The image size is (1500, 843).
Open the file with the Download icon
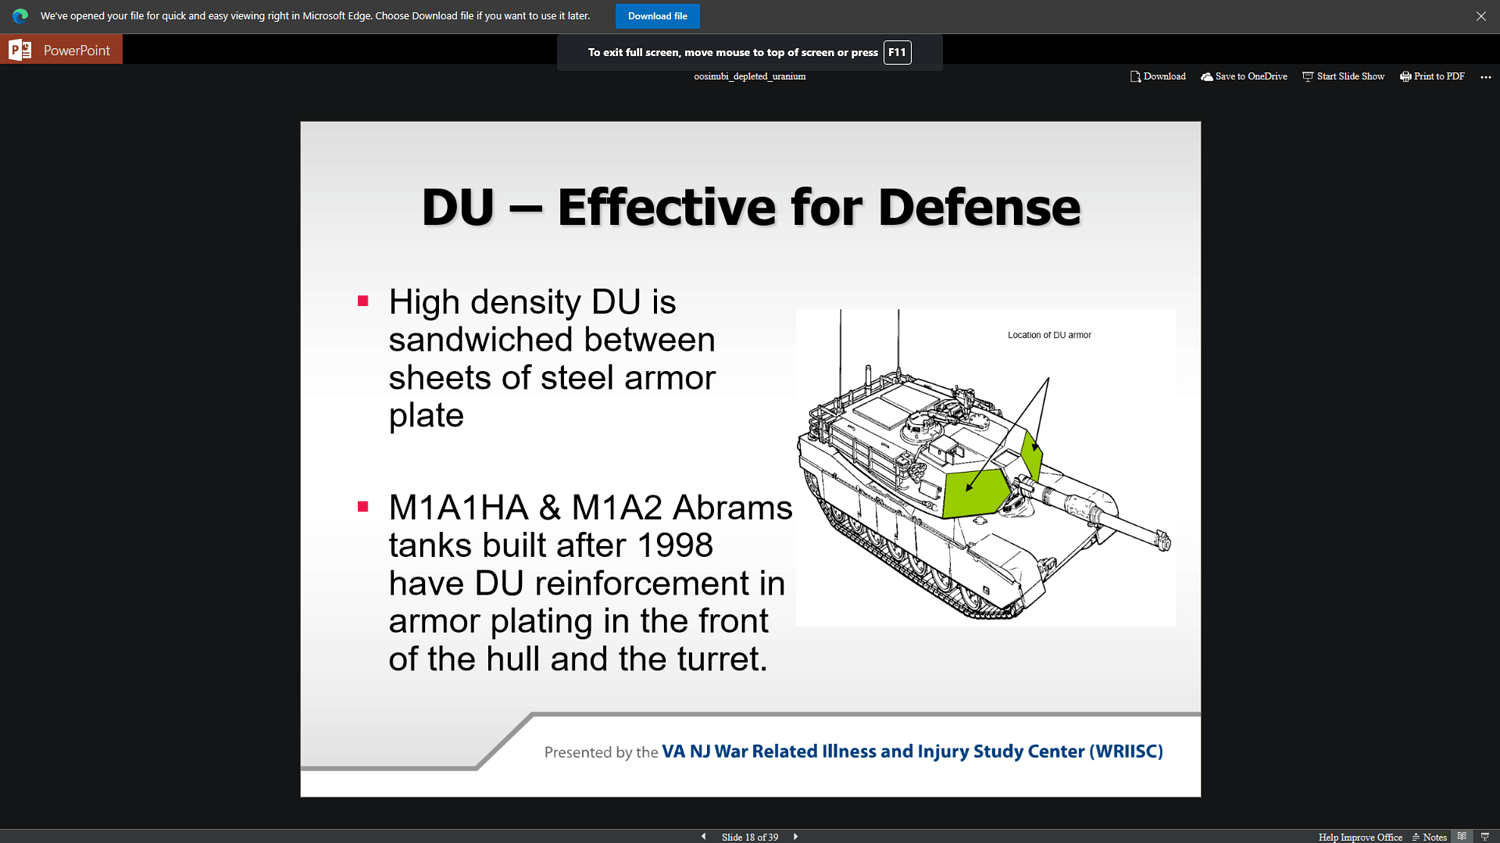pos(1135,76)
